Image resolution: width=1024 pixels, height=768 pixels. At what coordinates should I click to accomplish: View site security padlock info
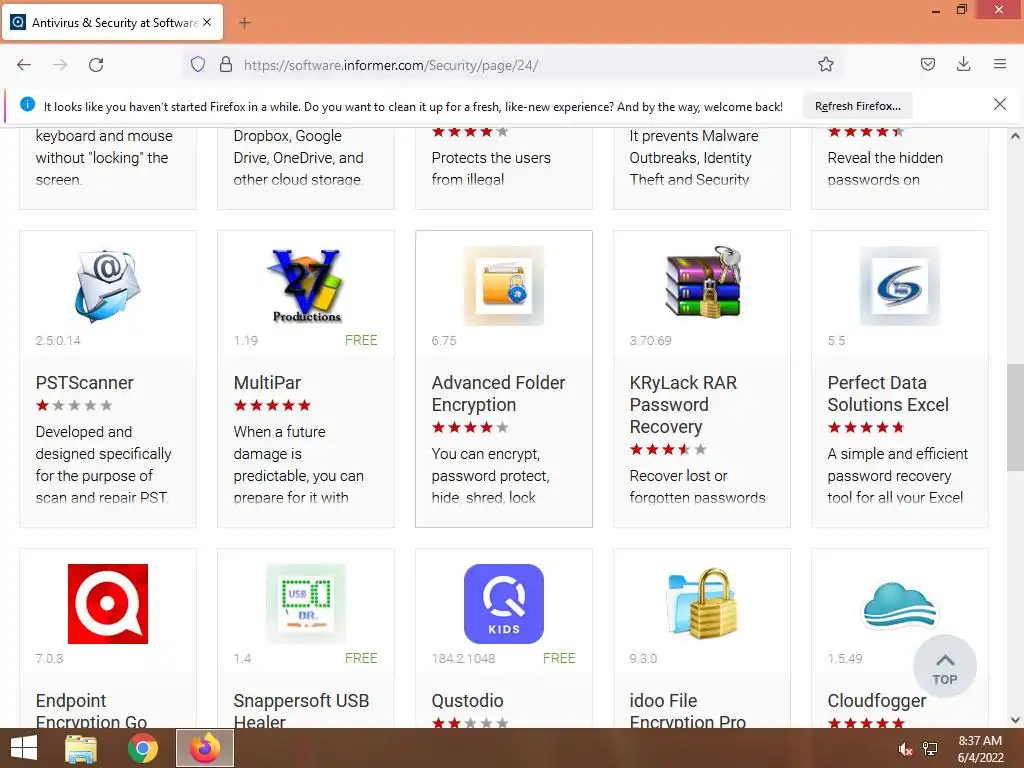(226, 64)
